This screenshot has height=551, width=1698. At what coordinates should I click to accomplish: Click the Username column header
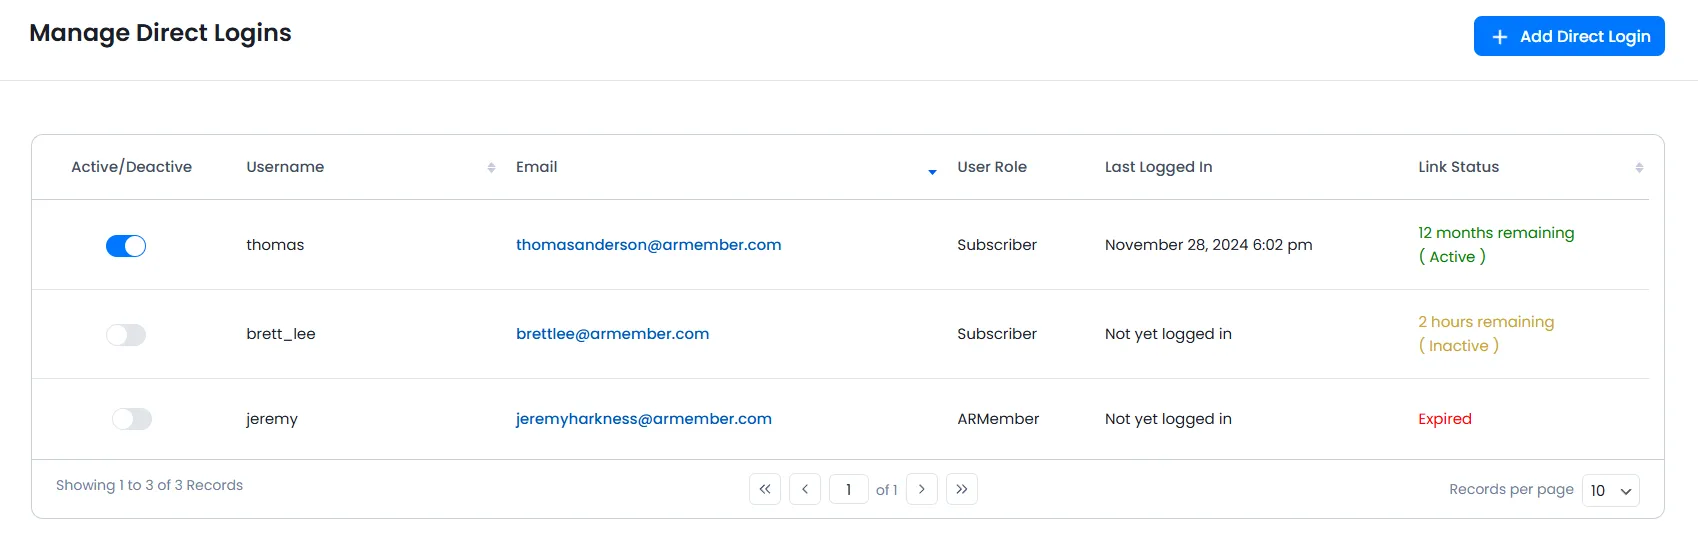285,167
